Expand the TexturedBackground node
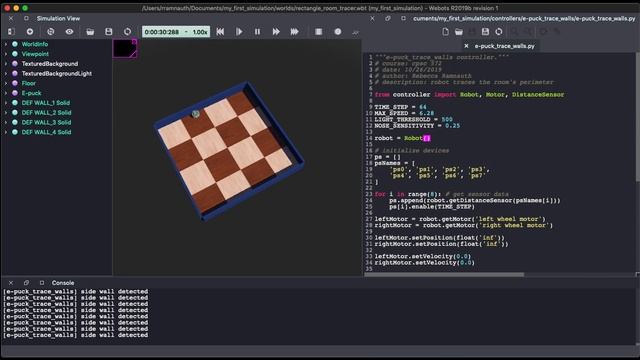640x360 pixels. pos(6,64)
